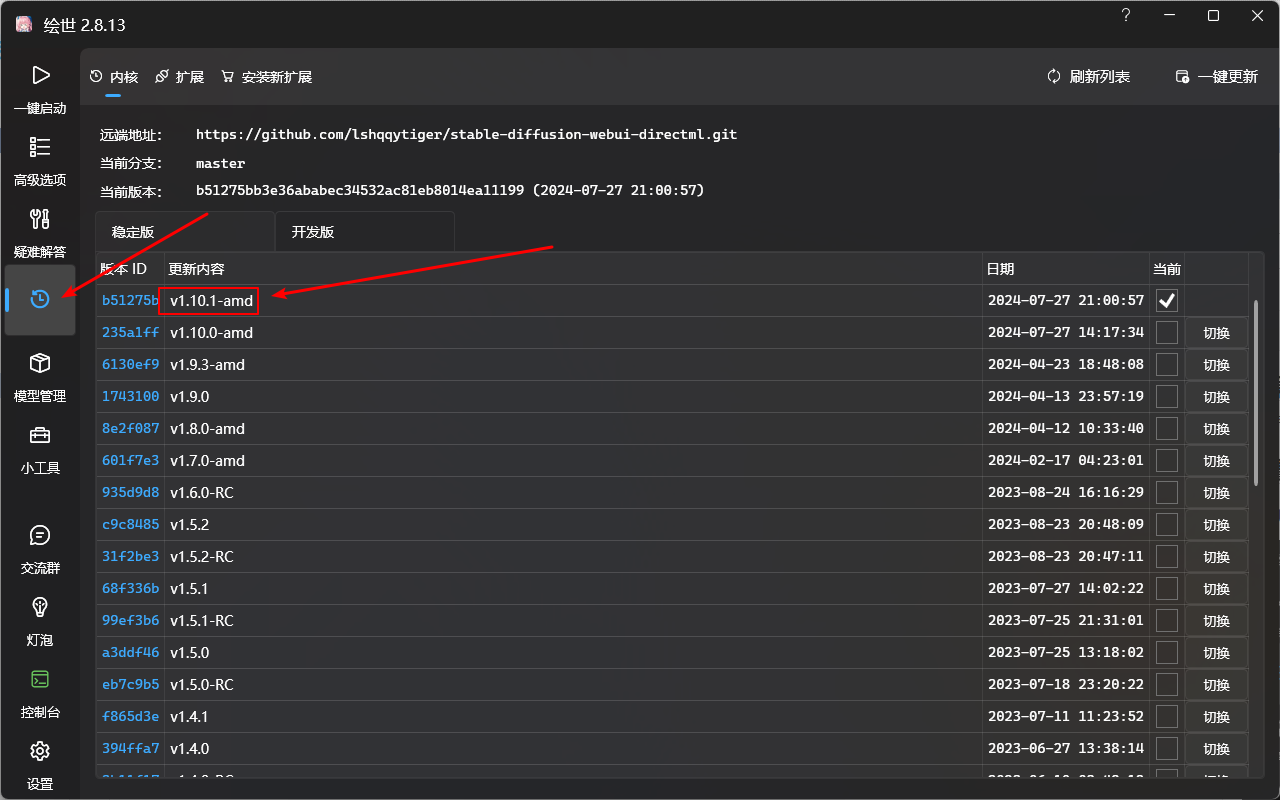The image size is (1280, 800).
Task: Open 小工具 toolbox in sidebar
Action: 40,449
